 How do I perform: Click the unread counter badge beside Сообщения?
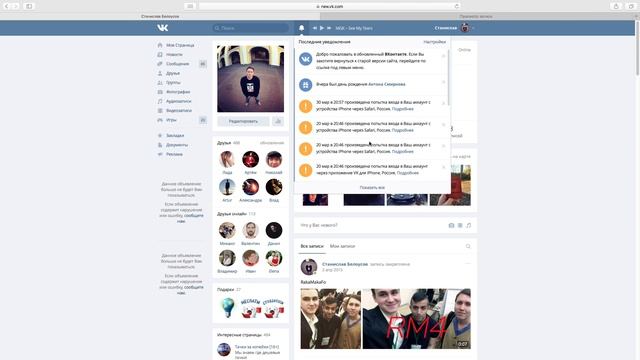coord(203,64)
